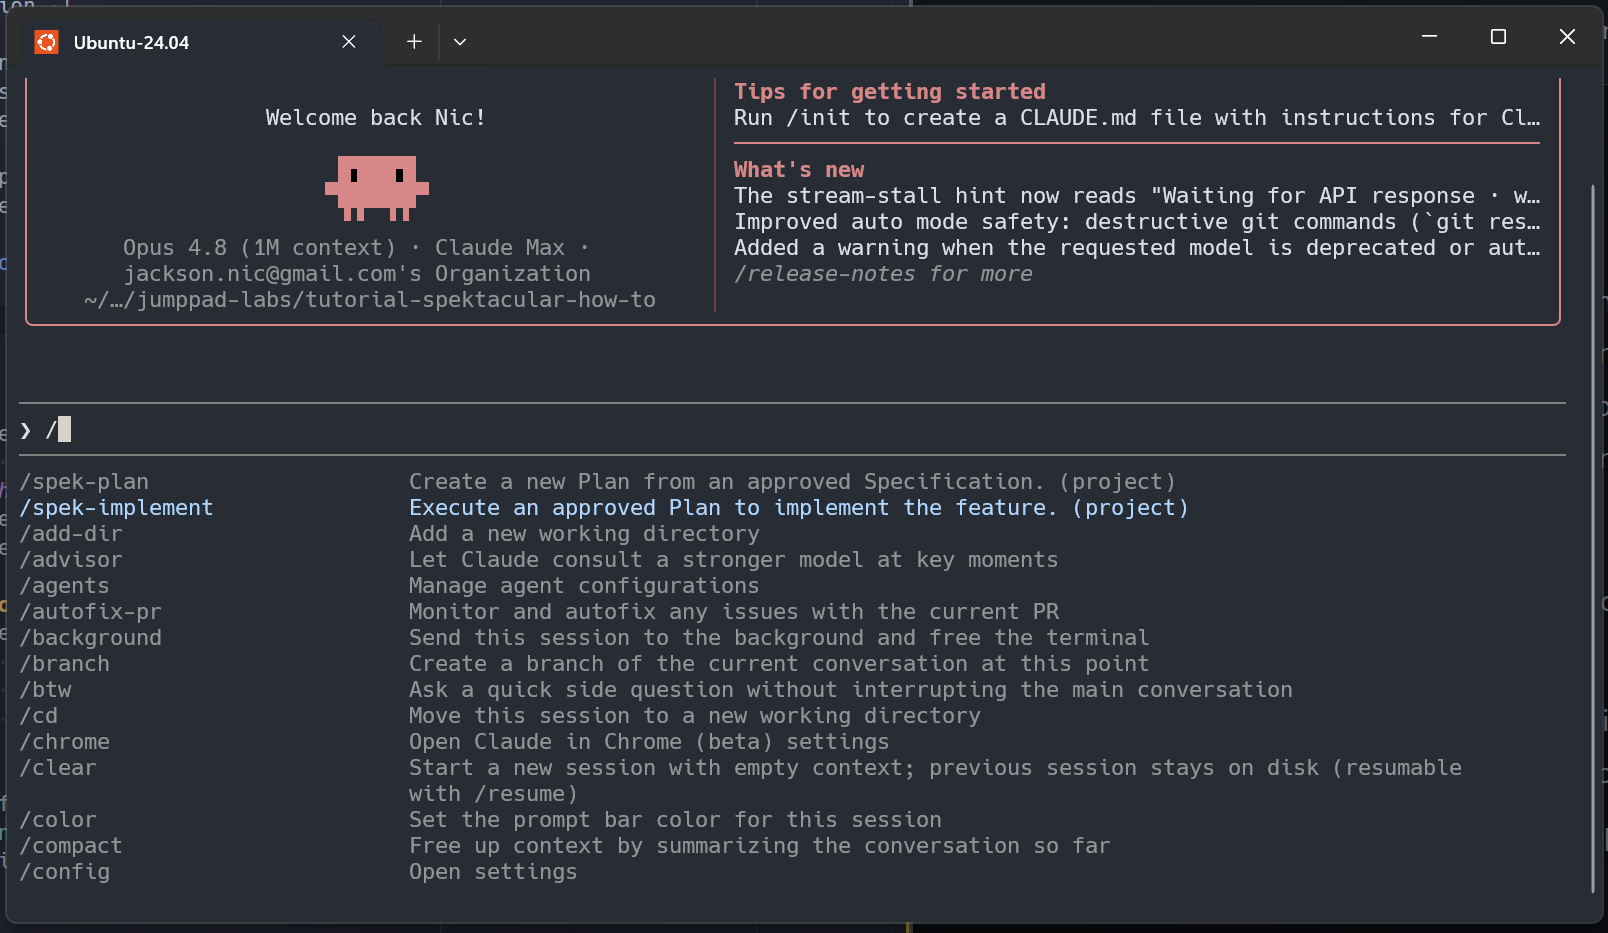
Task: Select the /btw command
Action: [x=46, y=690]
